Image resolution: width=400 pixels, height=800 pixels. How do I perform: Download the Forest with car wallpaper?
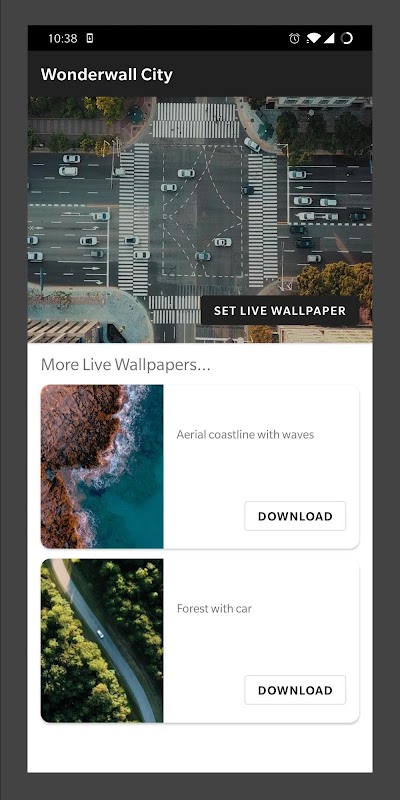click(x=295, y=690)
